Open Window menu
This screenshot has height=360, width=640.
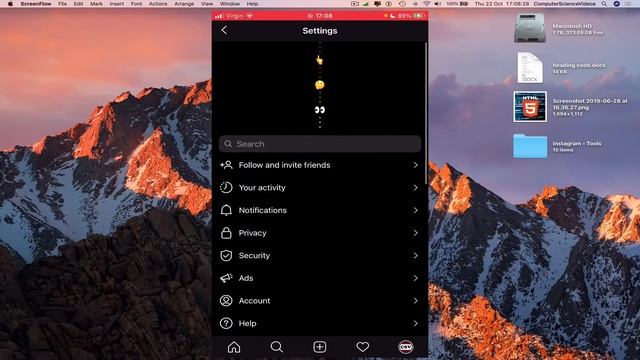coord(230,4)
